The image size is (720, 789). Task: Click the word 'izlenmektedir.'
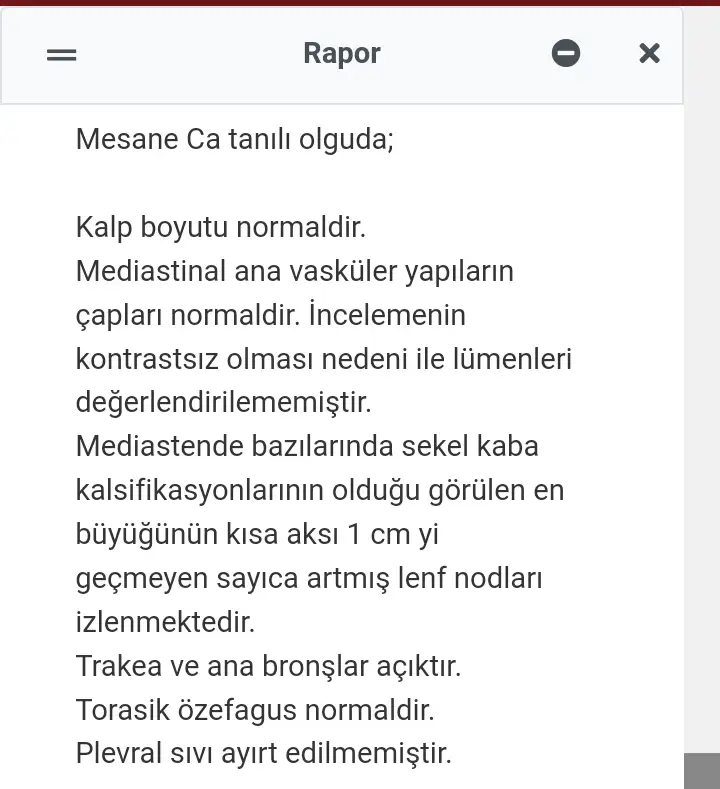pos(165,622)
